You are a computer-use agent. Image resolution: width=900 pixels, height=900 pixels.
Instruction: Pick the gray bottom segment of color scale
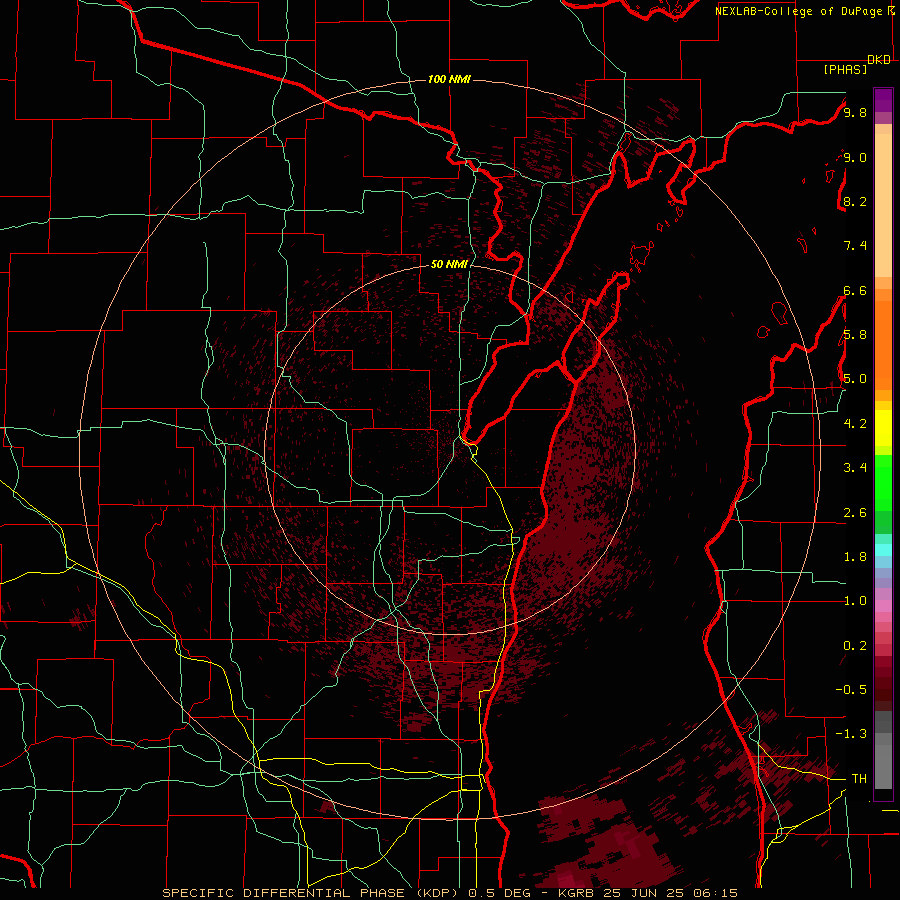[883, 766]
